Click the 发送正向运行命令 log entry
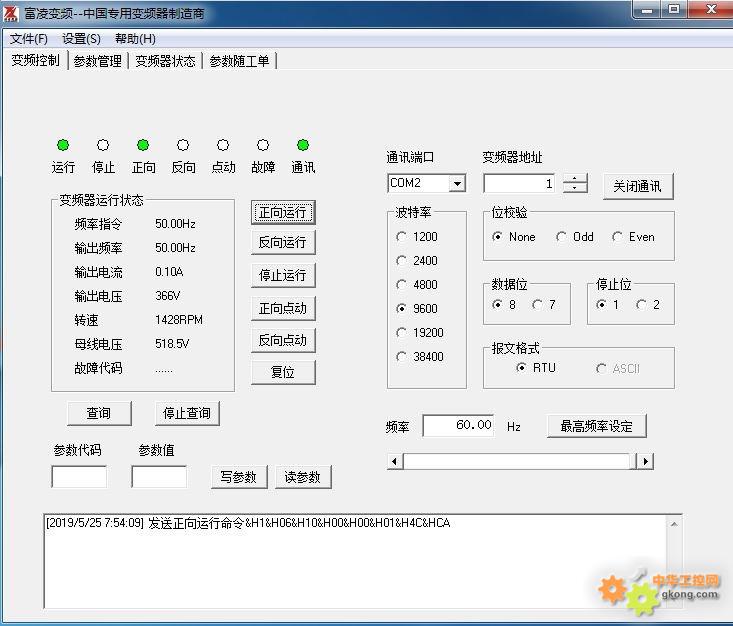The image size is (733, 626). [248, 523]
